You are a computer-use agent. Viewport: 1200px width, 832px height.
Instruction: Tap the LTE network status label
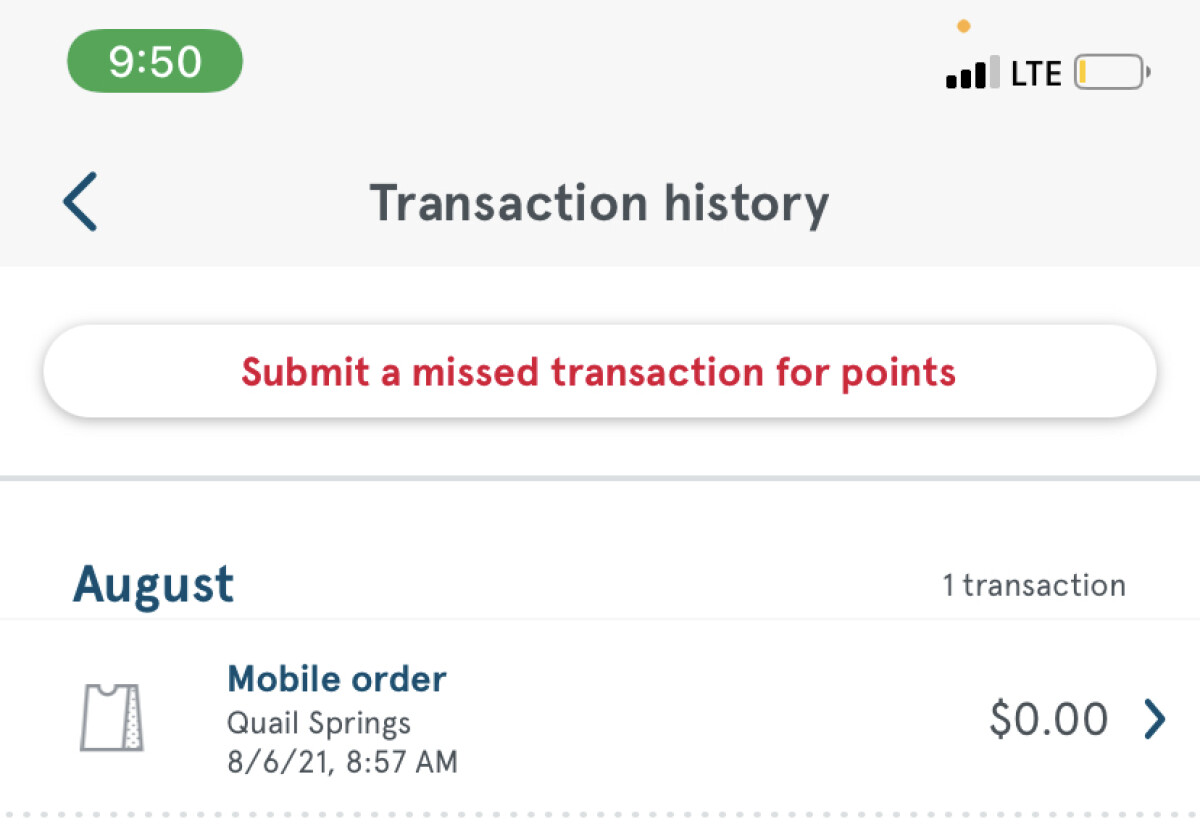[1035, 74]
